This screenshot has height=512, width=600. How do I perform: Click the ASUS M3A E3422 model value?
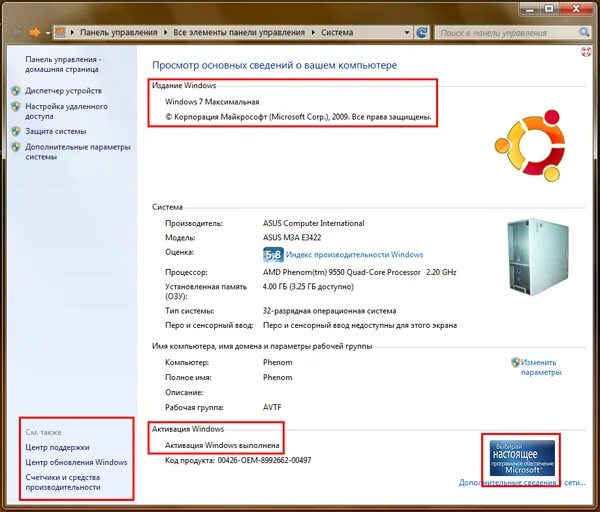[x=292, y=238]
